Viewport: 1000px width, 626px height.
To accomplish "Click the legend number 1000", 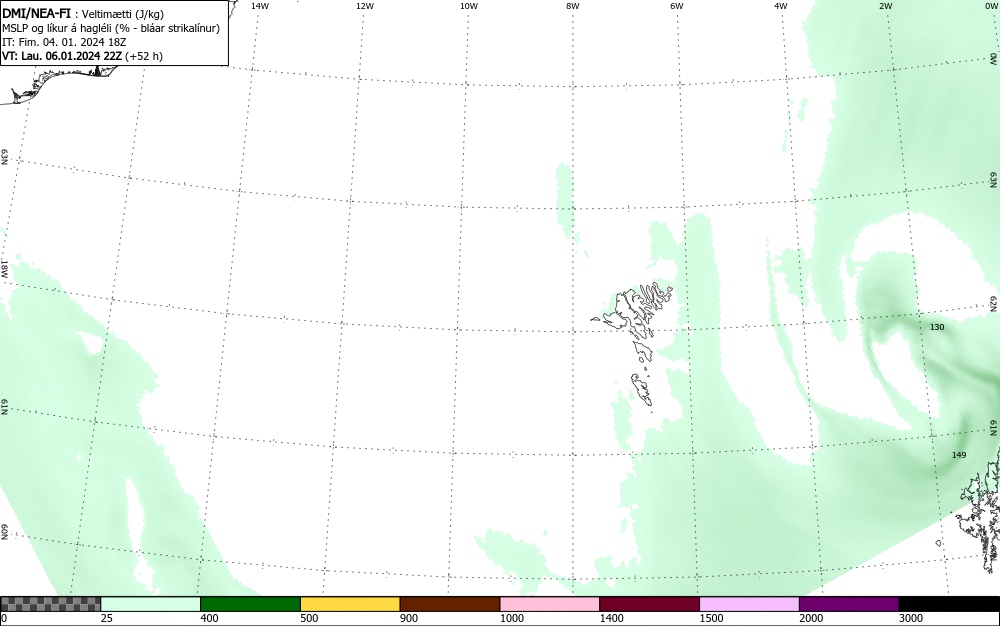I will pos(511,618).
